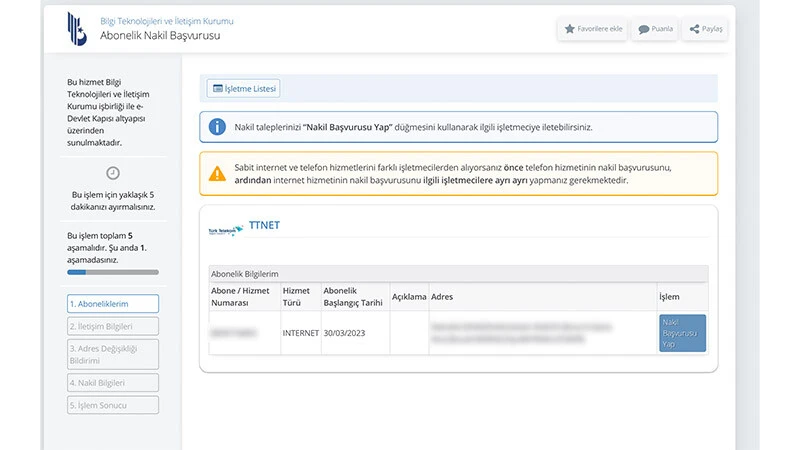Click the Açıklama column header
Viewport: 800px width, 450px height.
(409, 296)
